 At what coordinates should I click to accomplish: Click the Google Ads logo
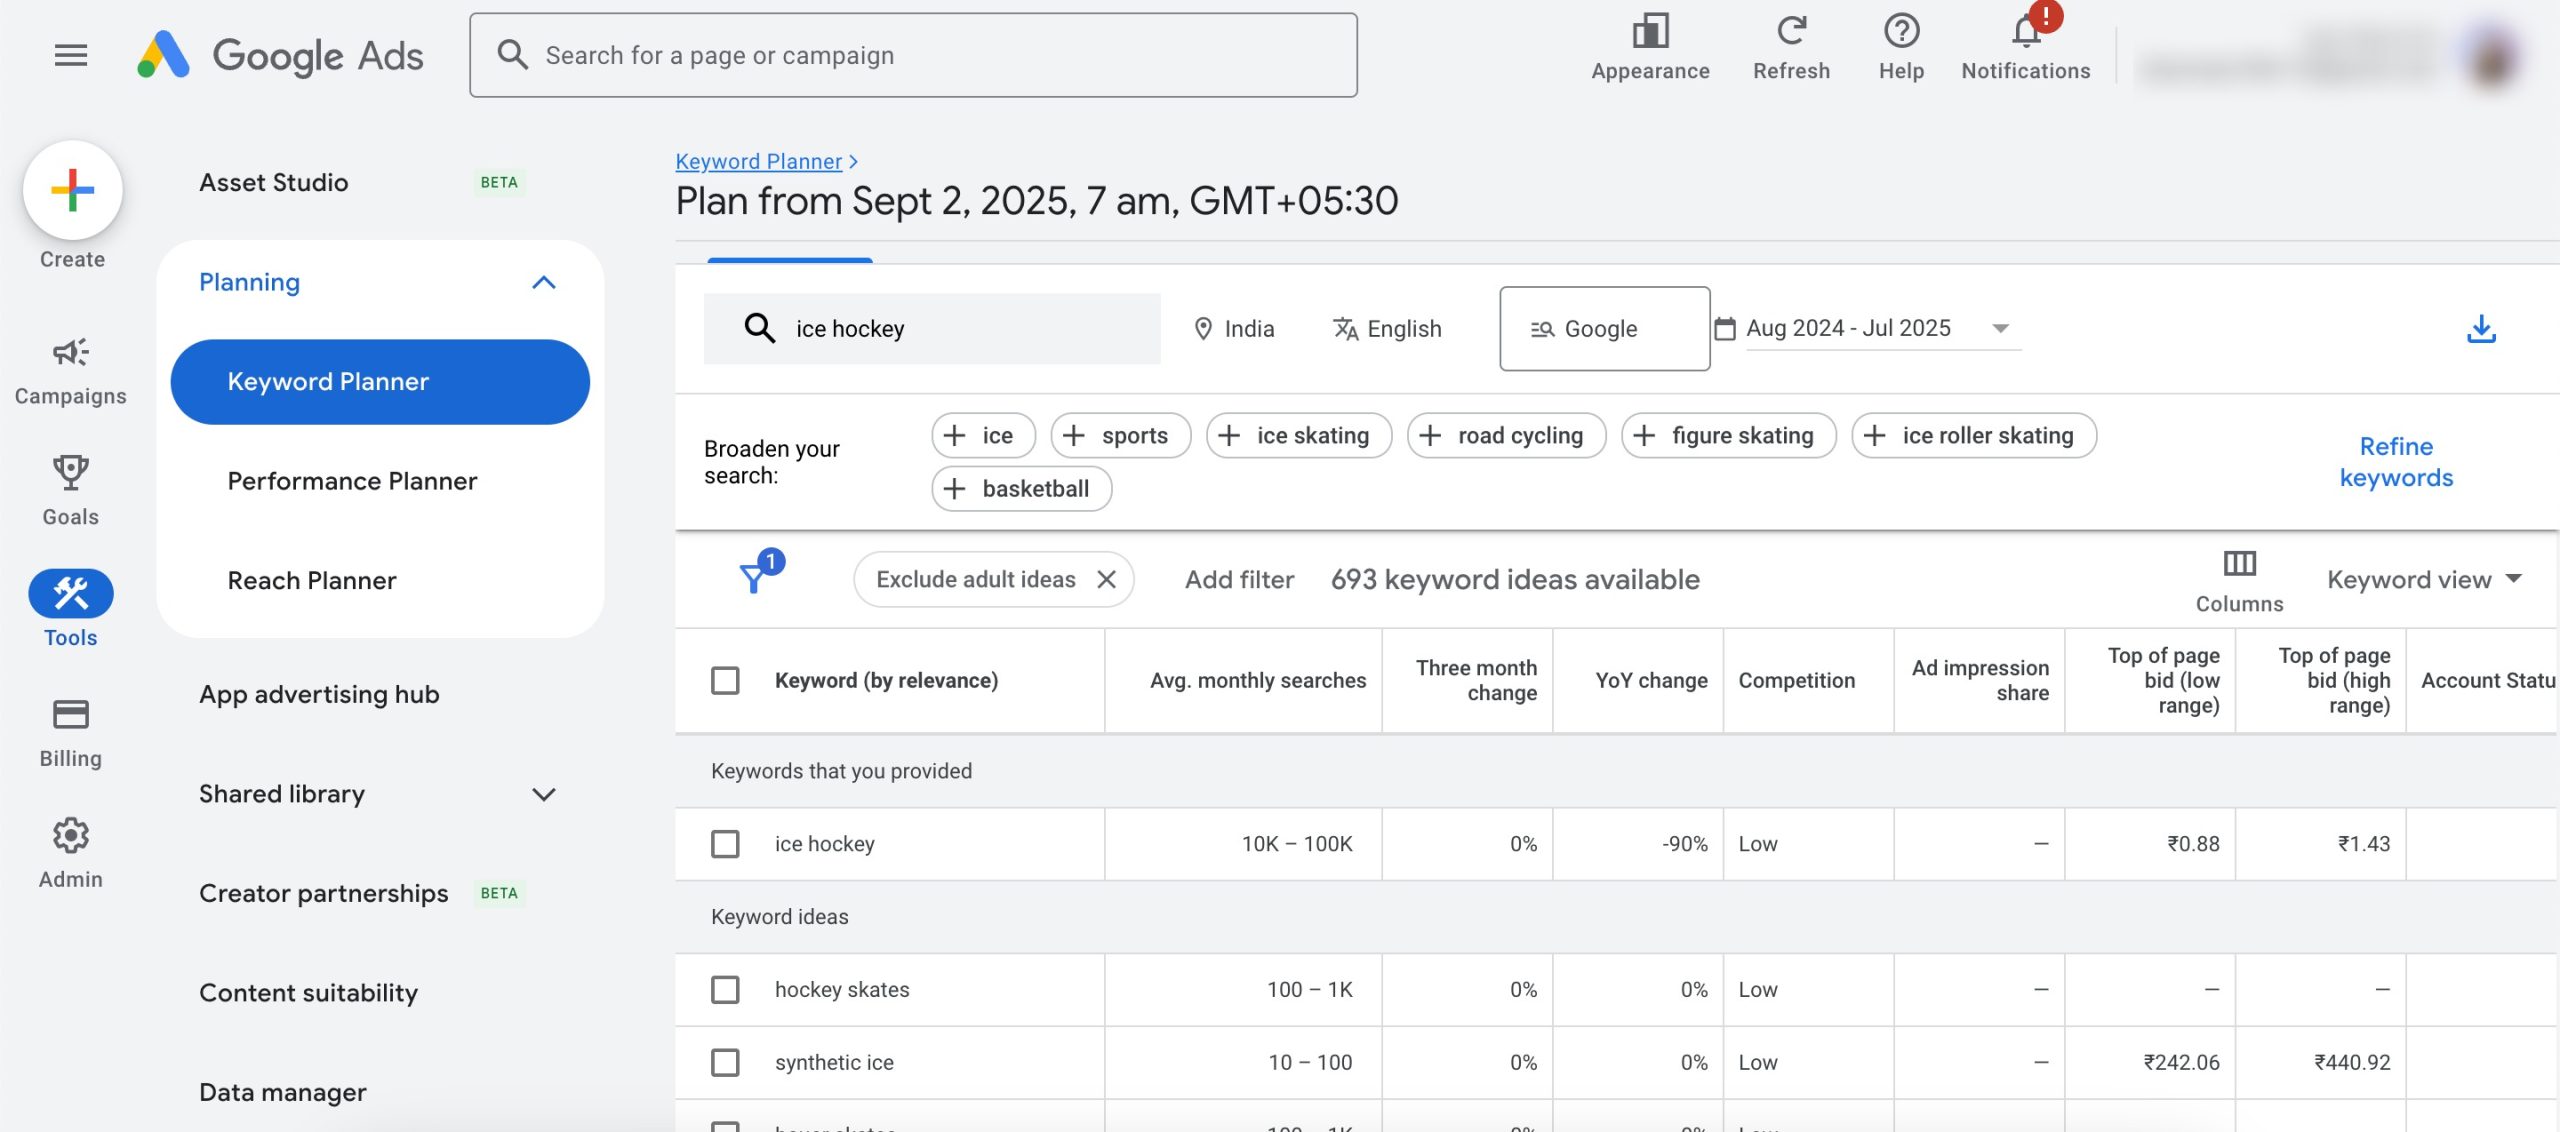(x=281, y=55)
